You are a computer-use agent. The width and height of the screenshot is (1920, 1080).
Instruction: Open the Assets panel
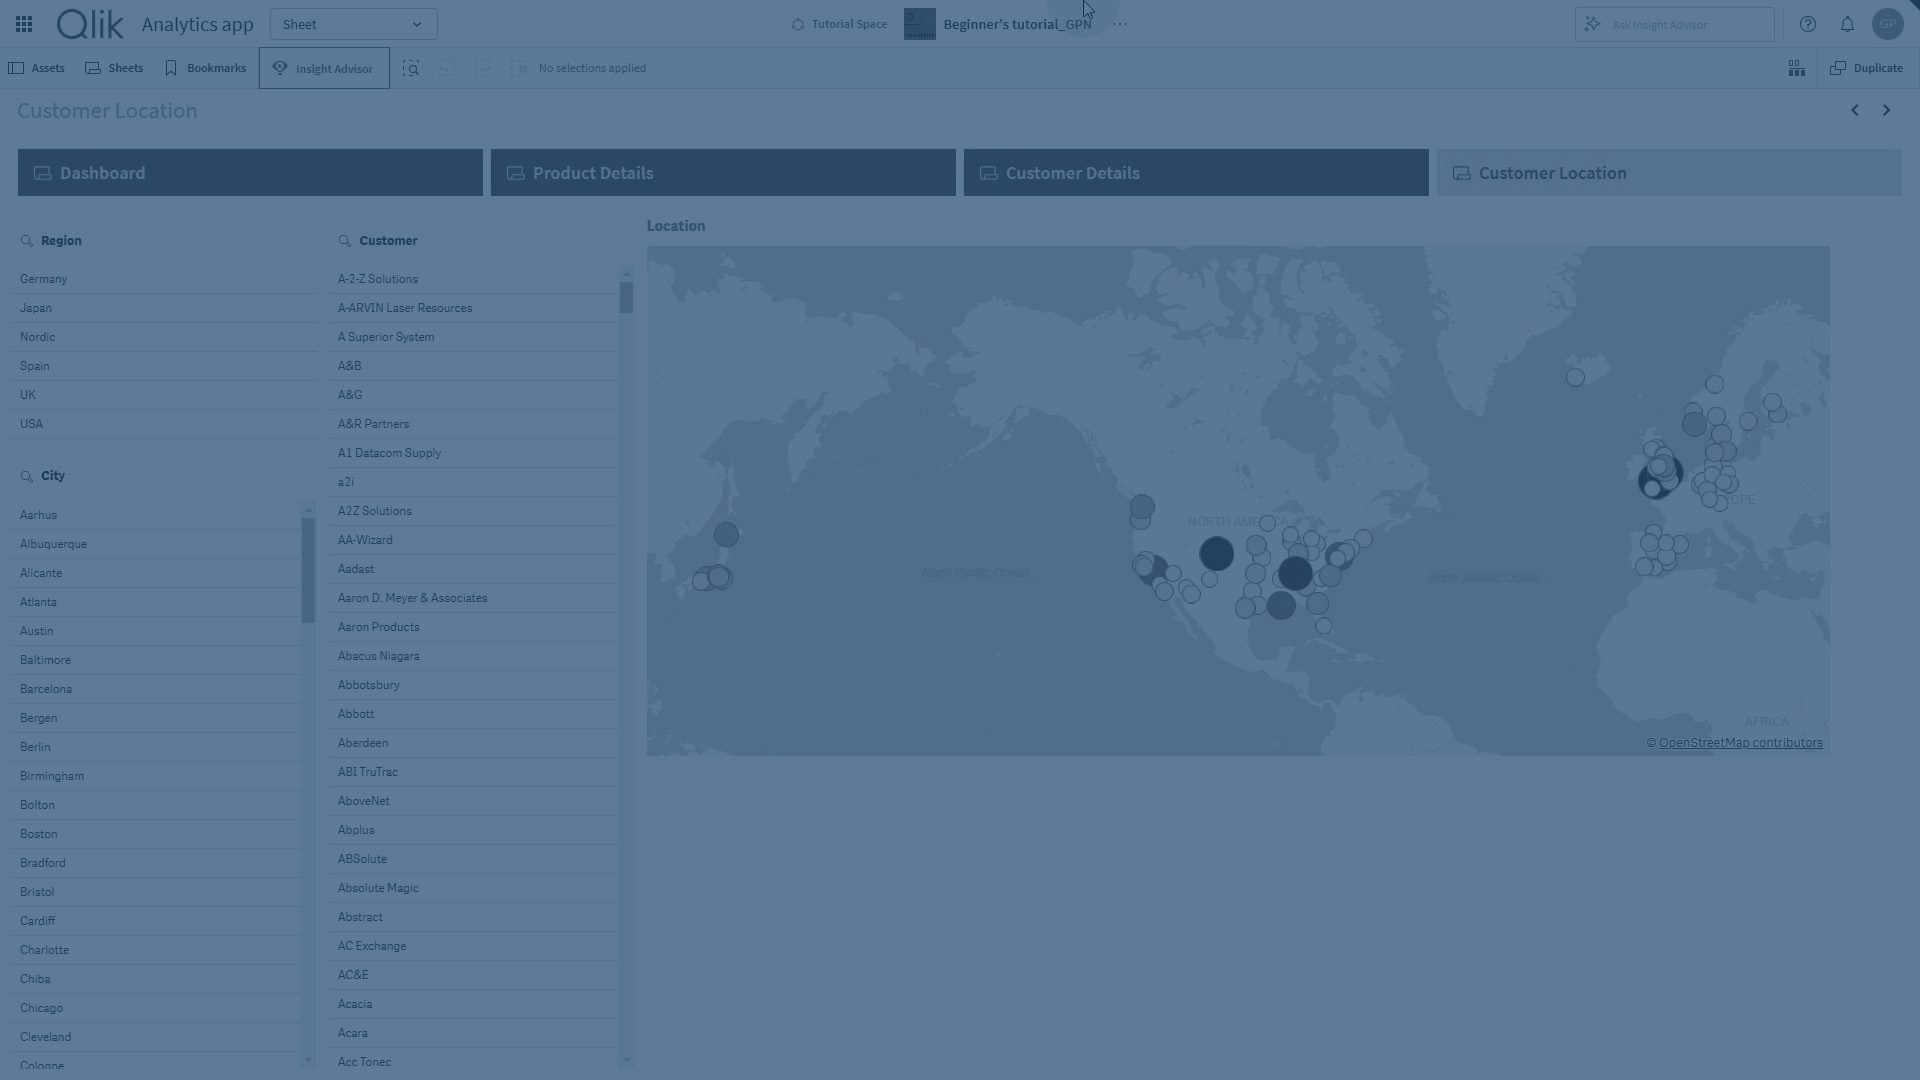(37, 68)
